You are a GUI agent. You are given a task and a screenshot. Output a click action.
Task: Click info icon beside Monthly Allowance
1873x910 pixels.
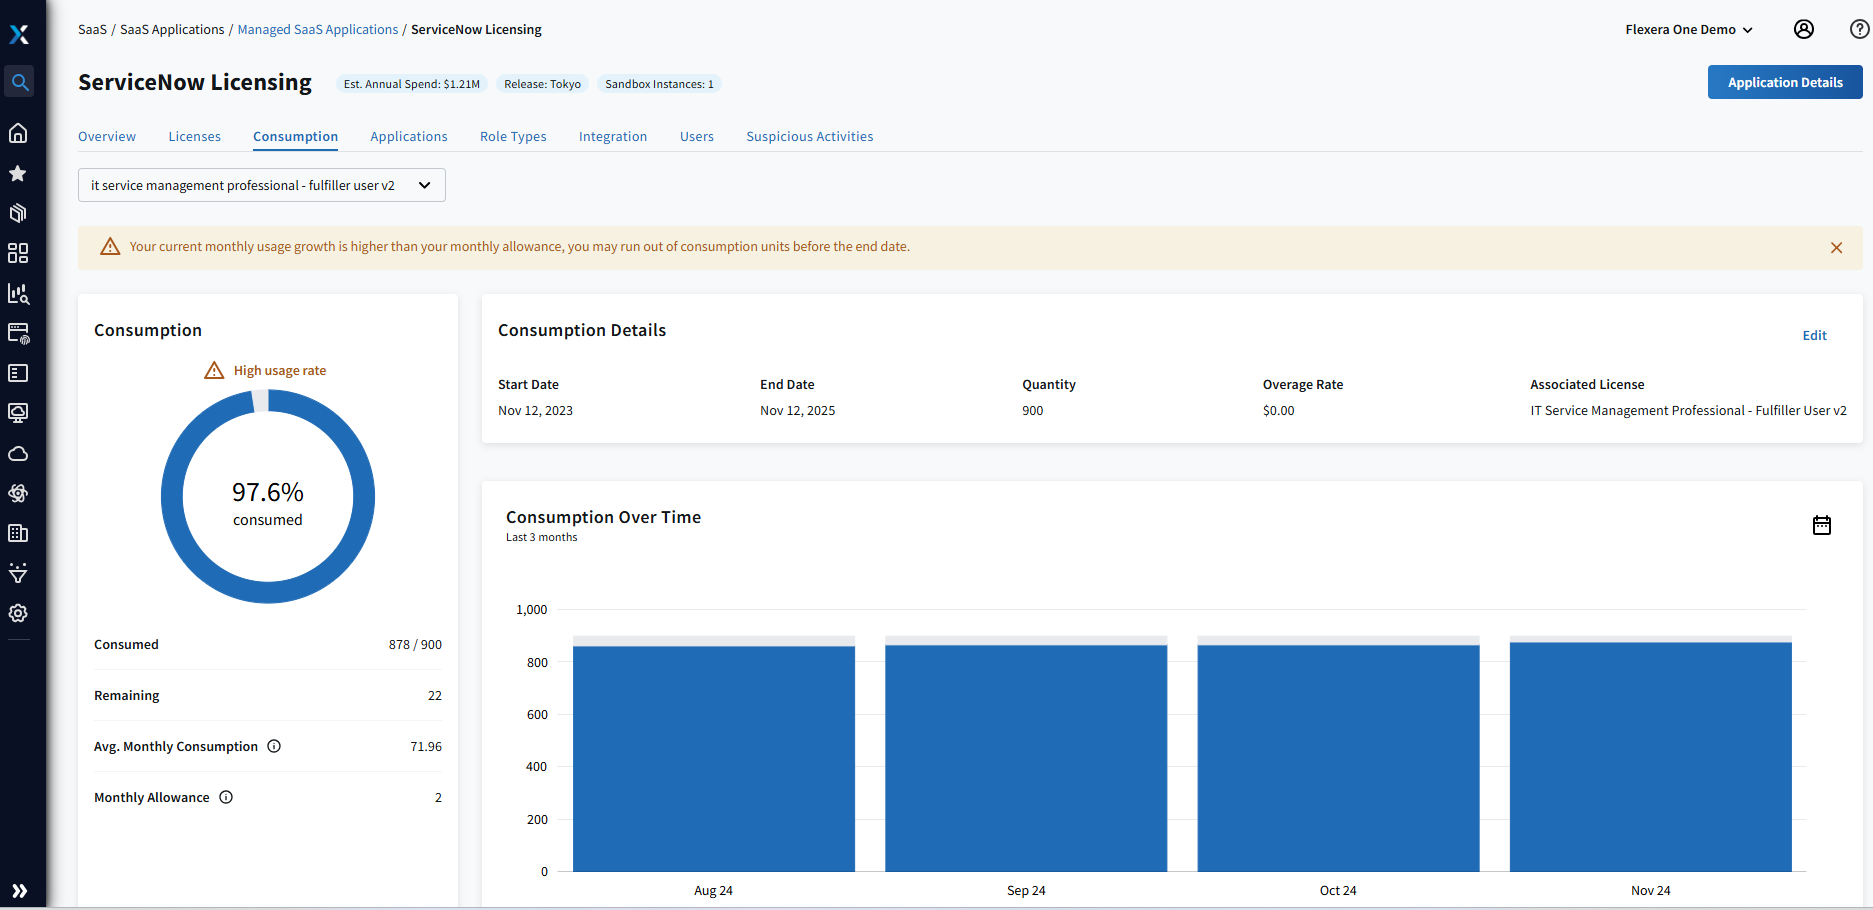pyautogui.click(x=226, y=797)
